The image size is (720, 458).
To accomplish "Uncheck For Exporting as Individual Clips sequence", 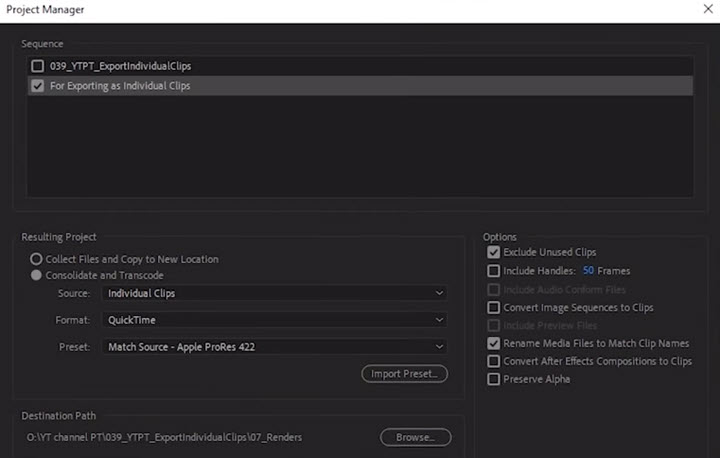I will (x=37, y=86).
